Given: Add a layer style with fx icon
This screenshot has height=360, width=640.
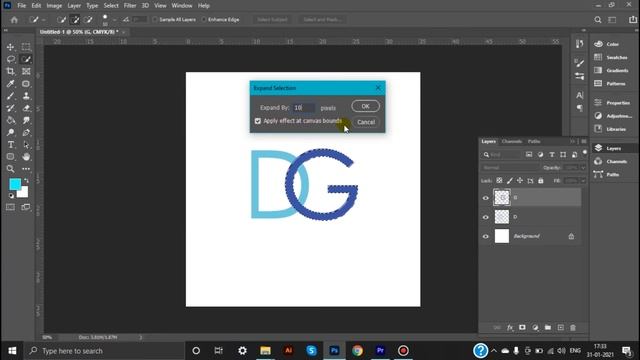Looking at the screenshot, I should pos(510,327).
